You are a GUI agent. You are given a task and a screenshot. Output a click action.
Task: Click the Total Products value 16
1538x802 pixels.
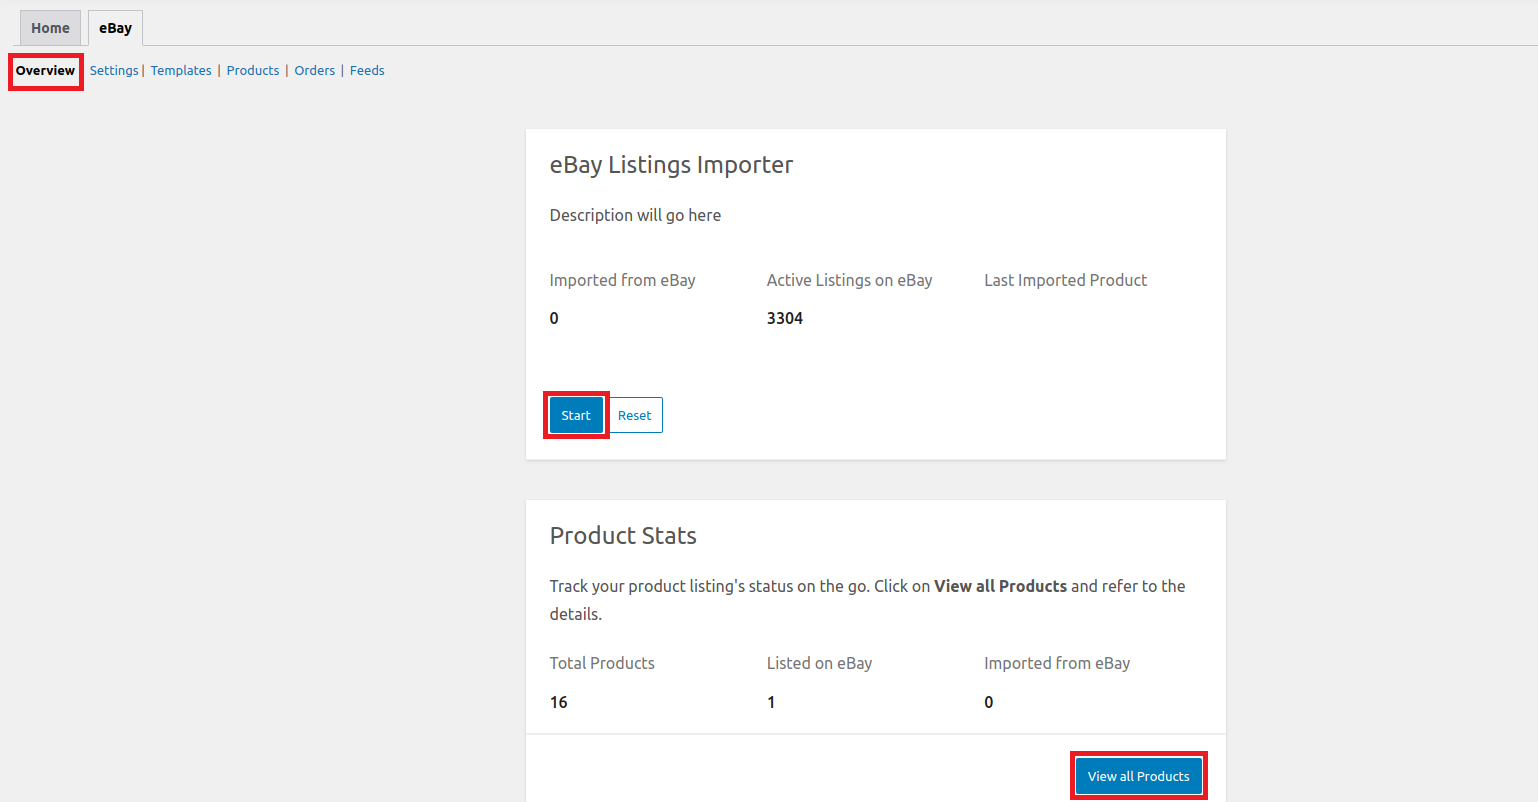point(559,702)
